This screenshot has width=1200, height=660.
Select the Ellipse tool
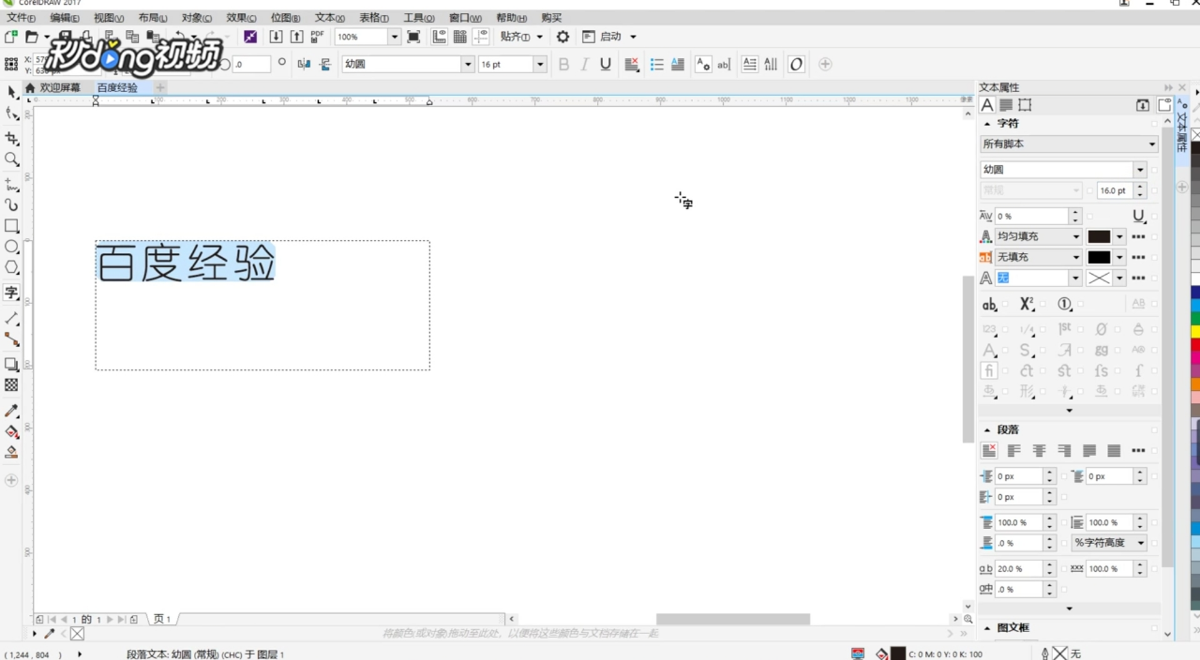click(12, 247)
